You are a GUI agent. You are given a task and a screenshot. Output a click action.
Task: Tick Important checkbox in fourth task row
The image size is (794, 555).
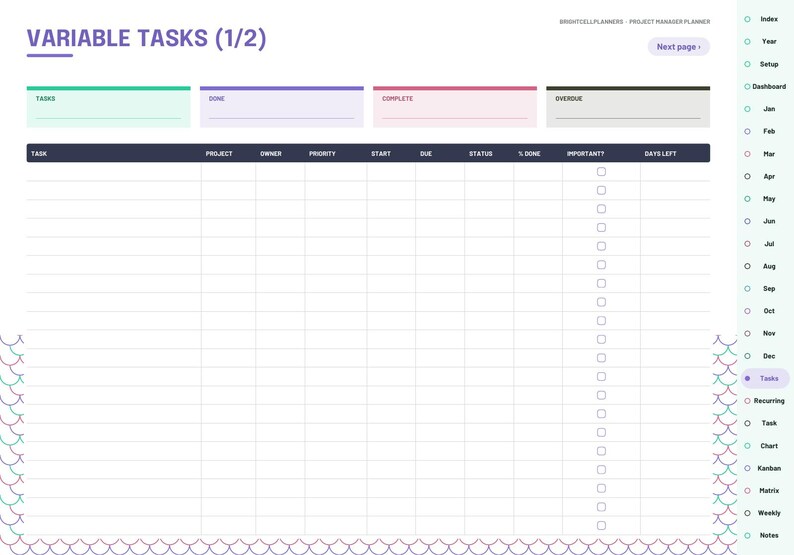coord(601,227)
